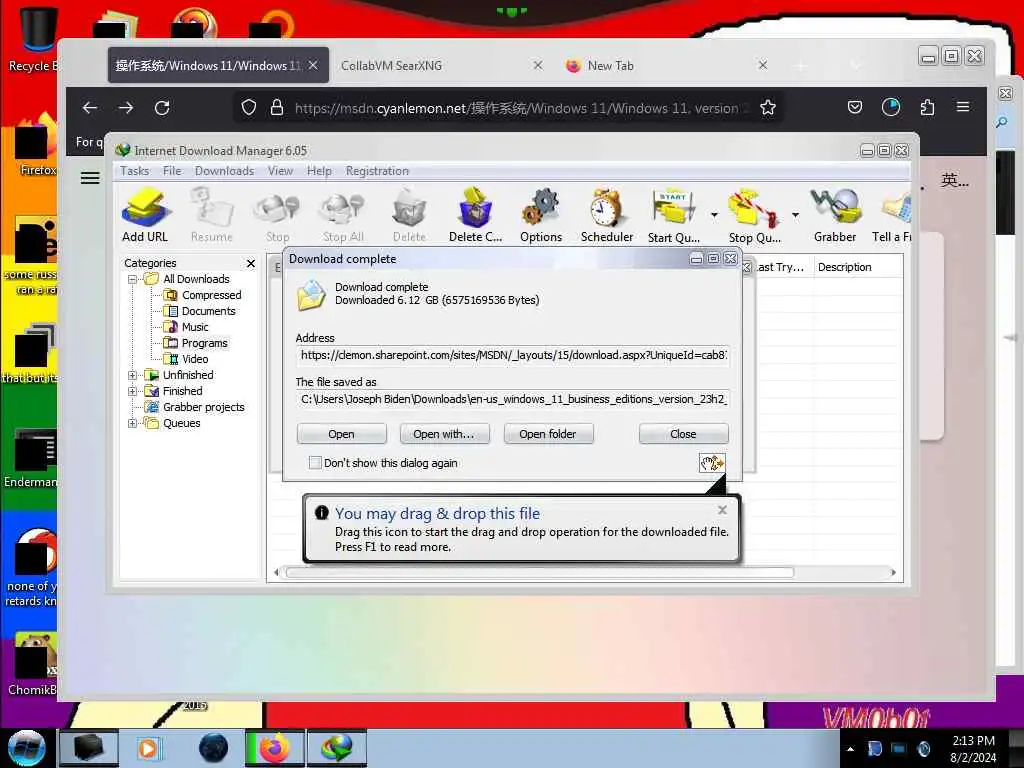Open the Registration menu
This screenshot has width=1024, height=768.
tap(377, 171)
